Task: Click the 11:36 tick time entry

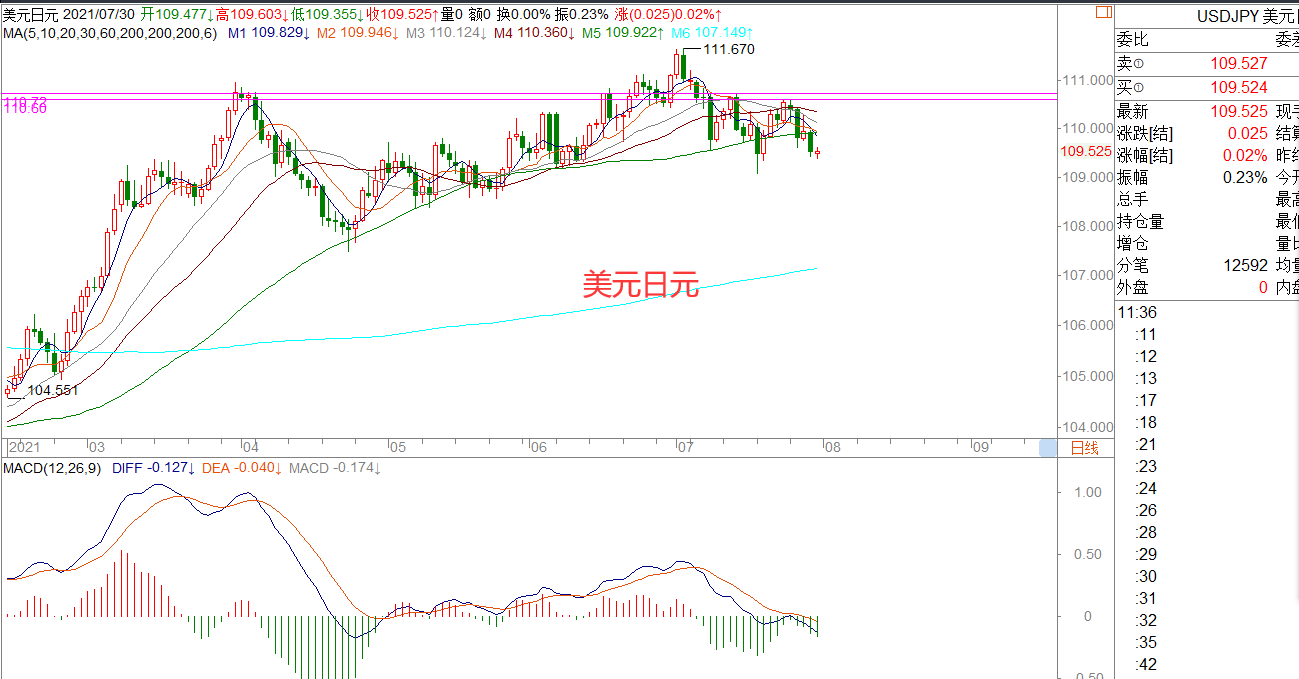Action: point(1137,313)
